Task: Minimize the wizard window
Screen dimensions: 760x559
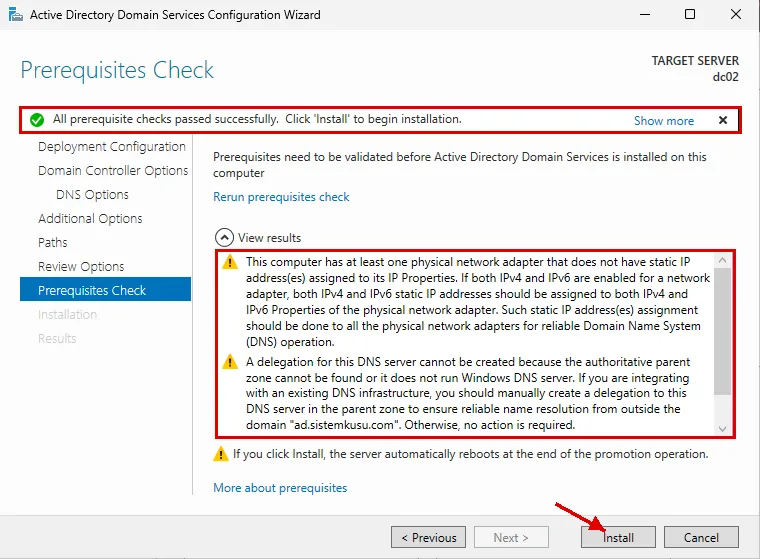Action: [645, 15]
